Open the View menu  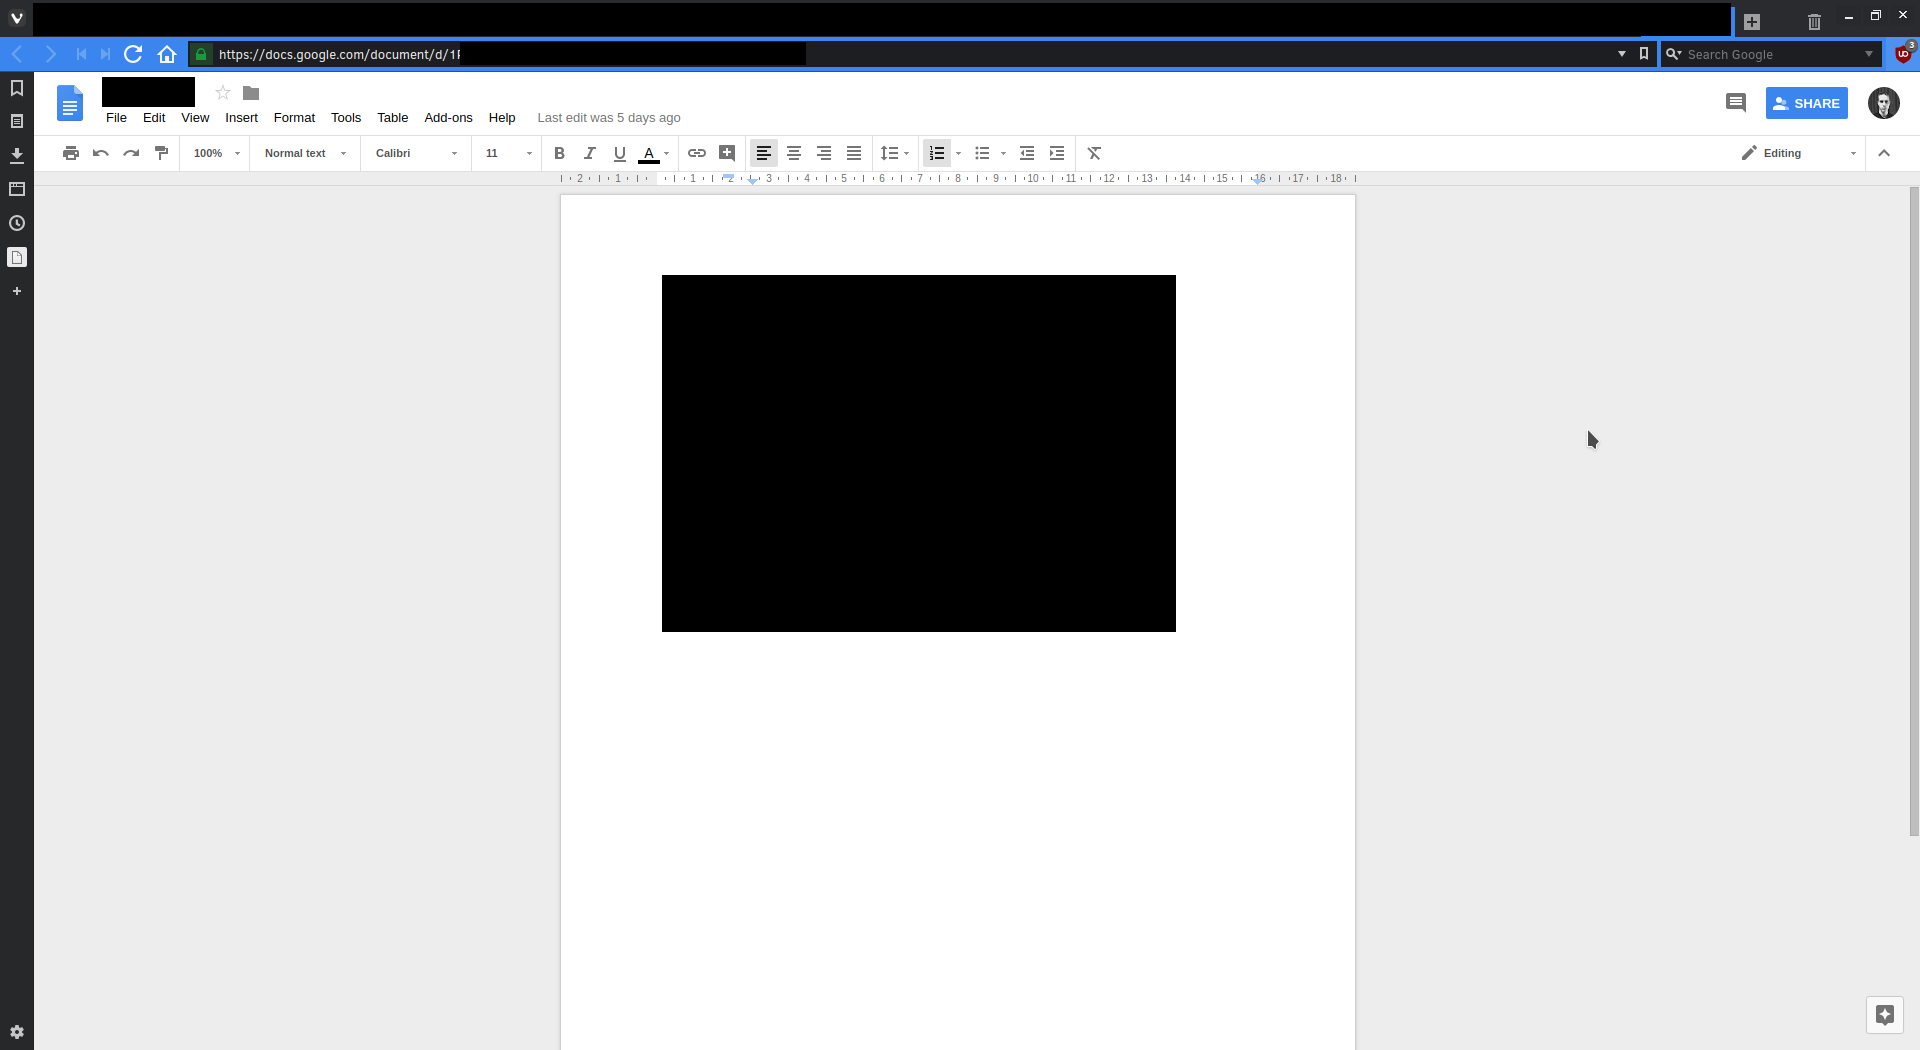195,118
